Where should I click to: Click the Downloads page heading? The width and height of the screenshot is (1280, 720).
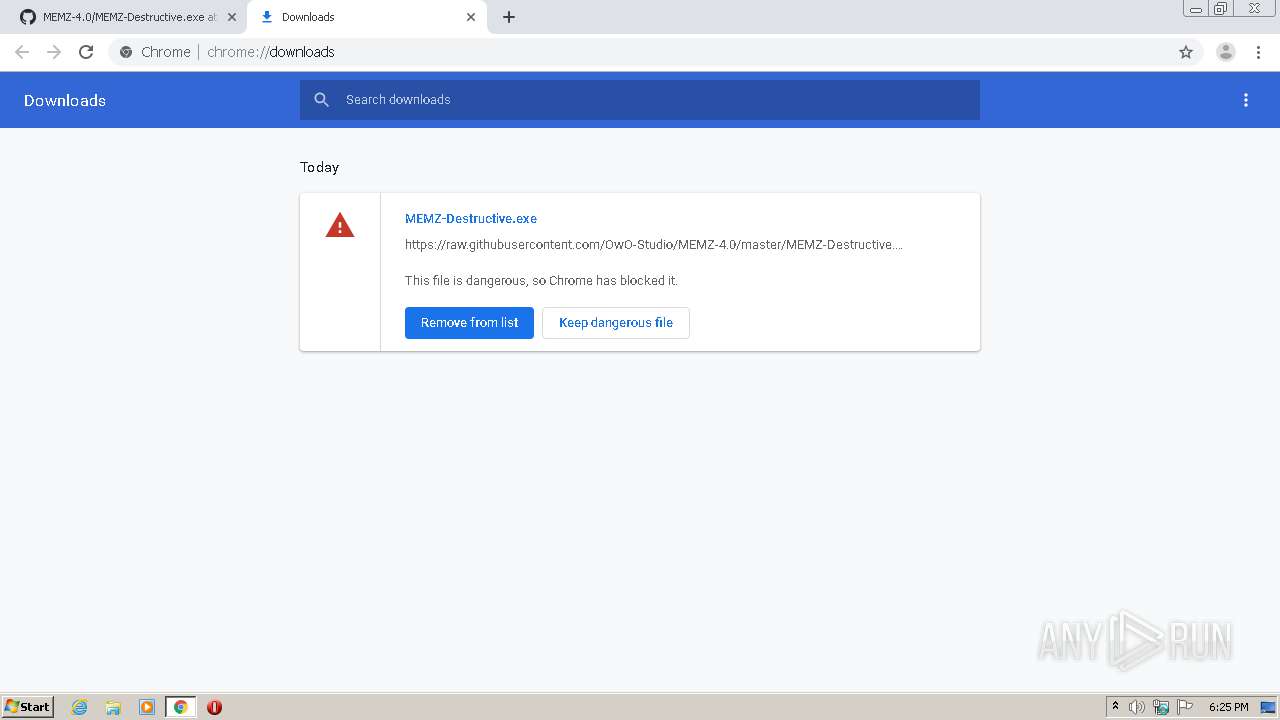click(x=65, y=100)
